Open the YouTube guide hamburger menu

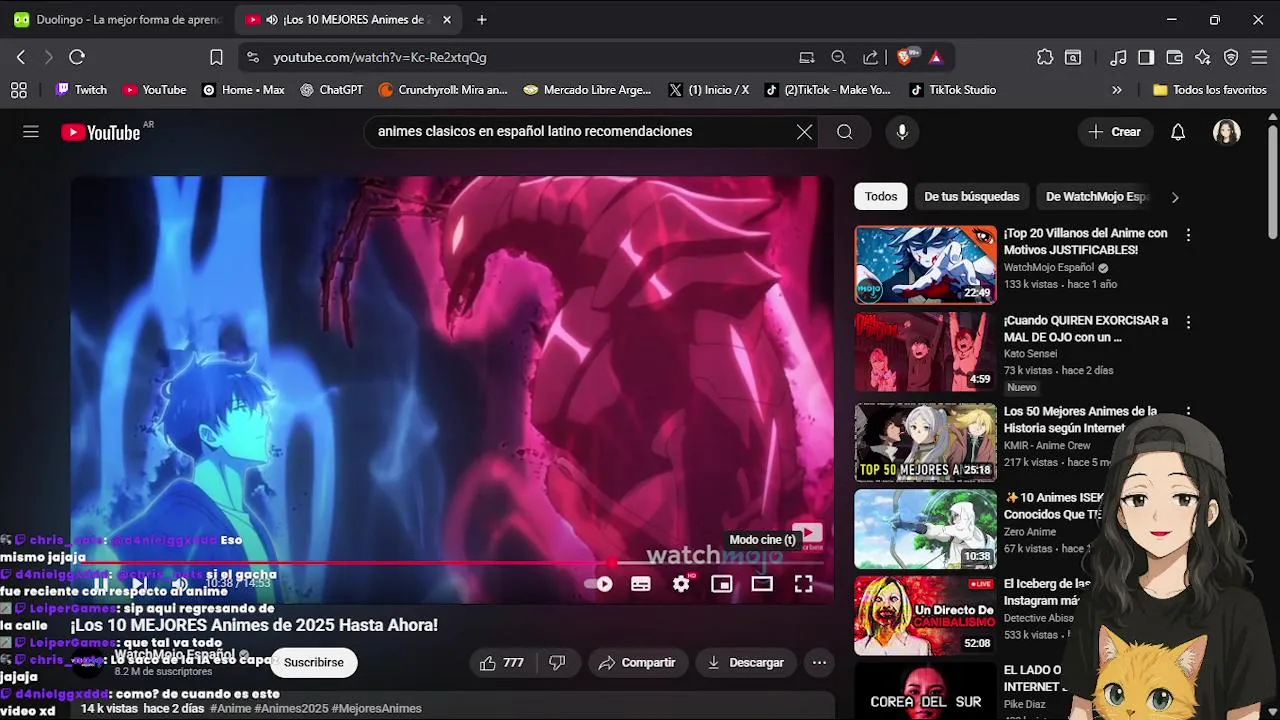pos(31,132)
